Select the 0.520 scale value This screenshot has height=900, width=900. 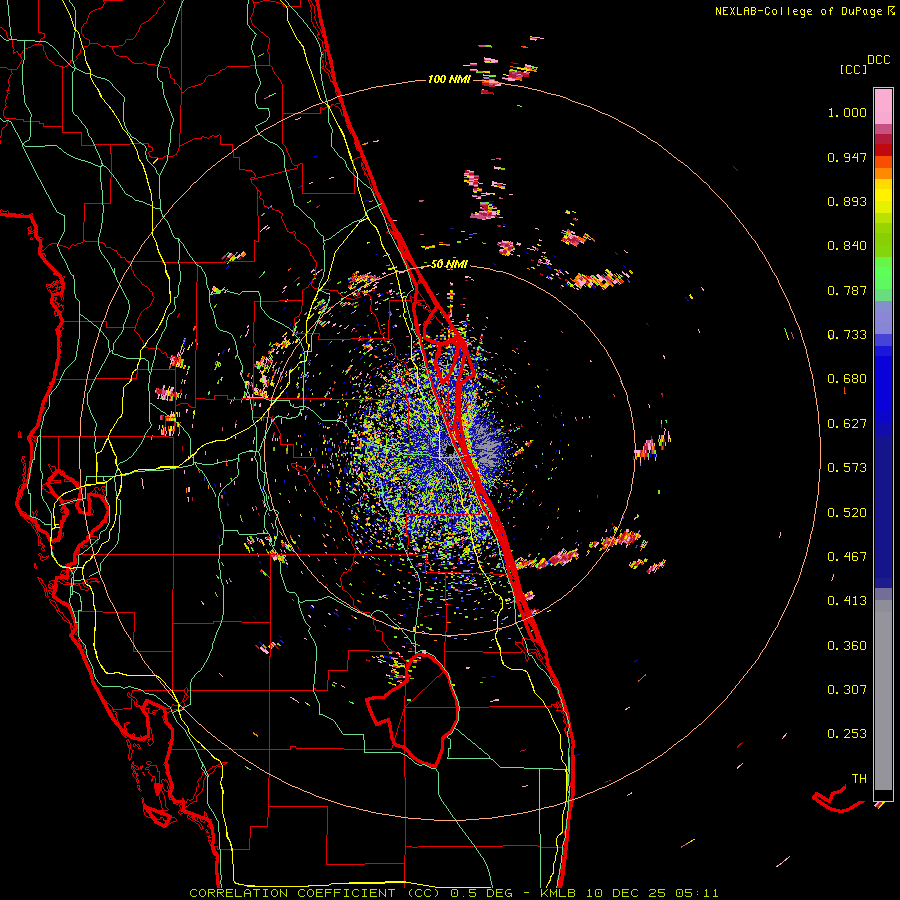pos(847,513)
